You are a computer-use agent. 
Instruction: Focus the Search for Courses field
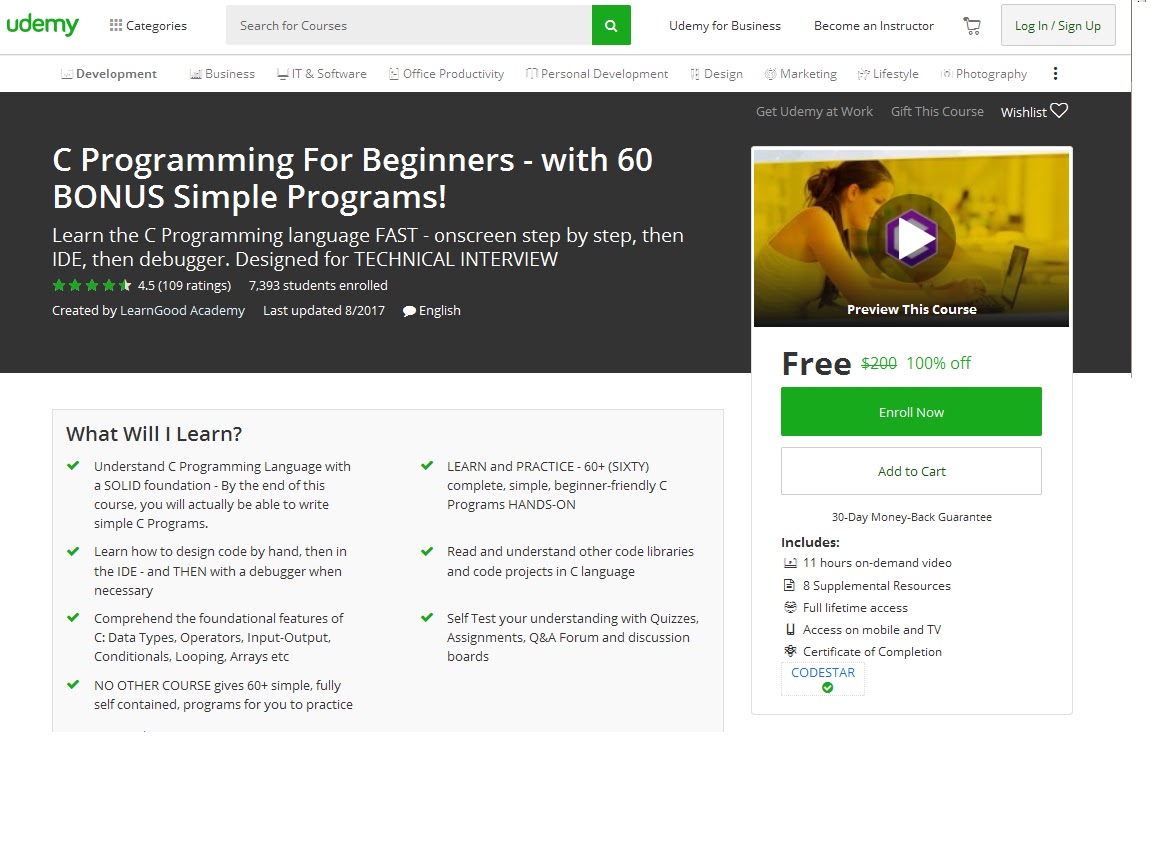click(408, 25)
